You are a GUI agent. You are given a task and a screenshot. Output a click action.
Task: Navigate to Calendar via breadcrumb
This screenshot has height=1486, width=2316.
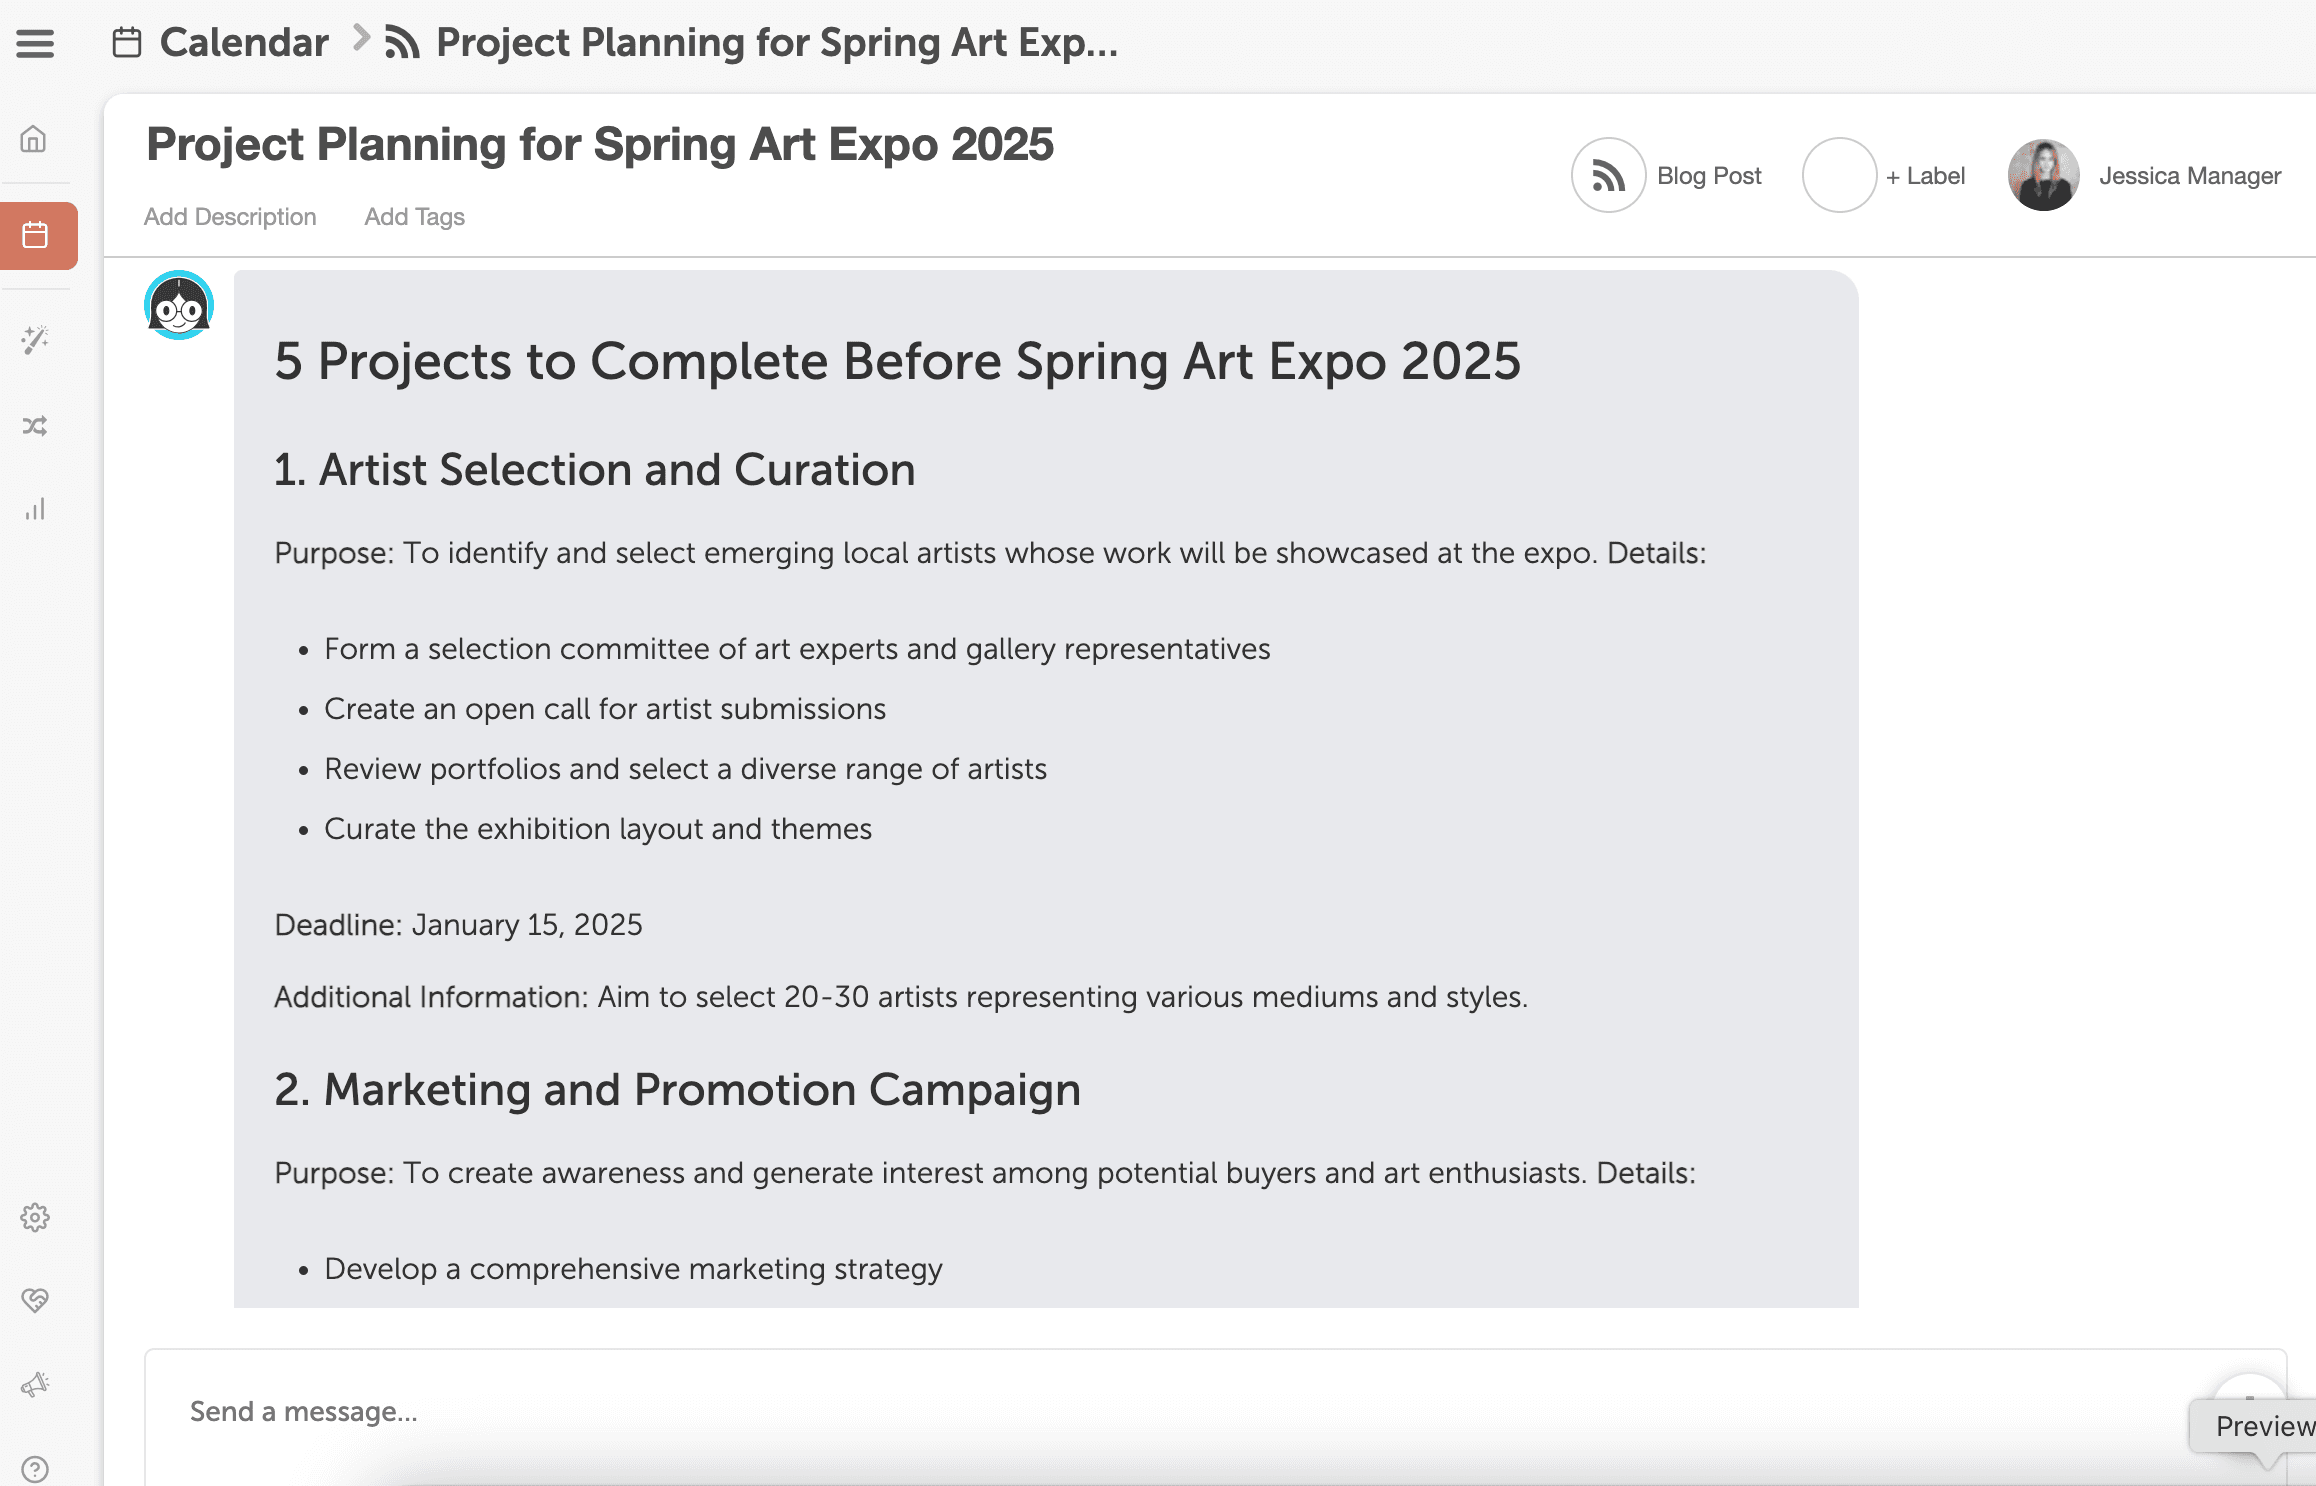pos(243,41)
